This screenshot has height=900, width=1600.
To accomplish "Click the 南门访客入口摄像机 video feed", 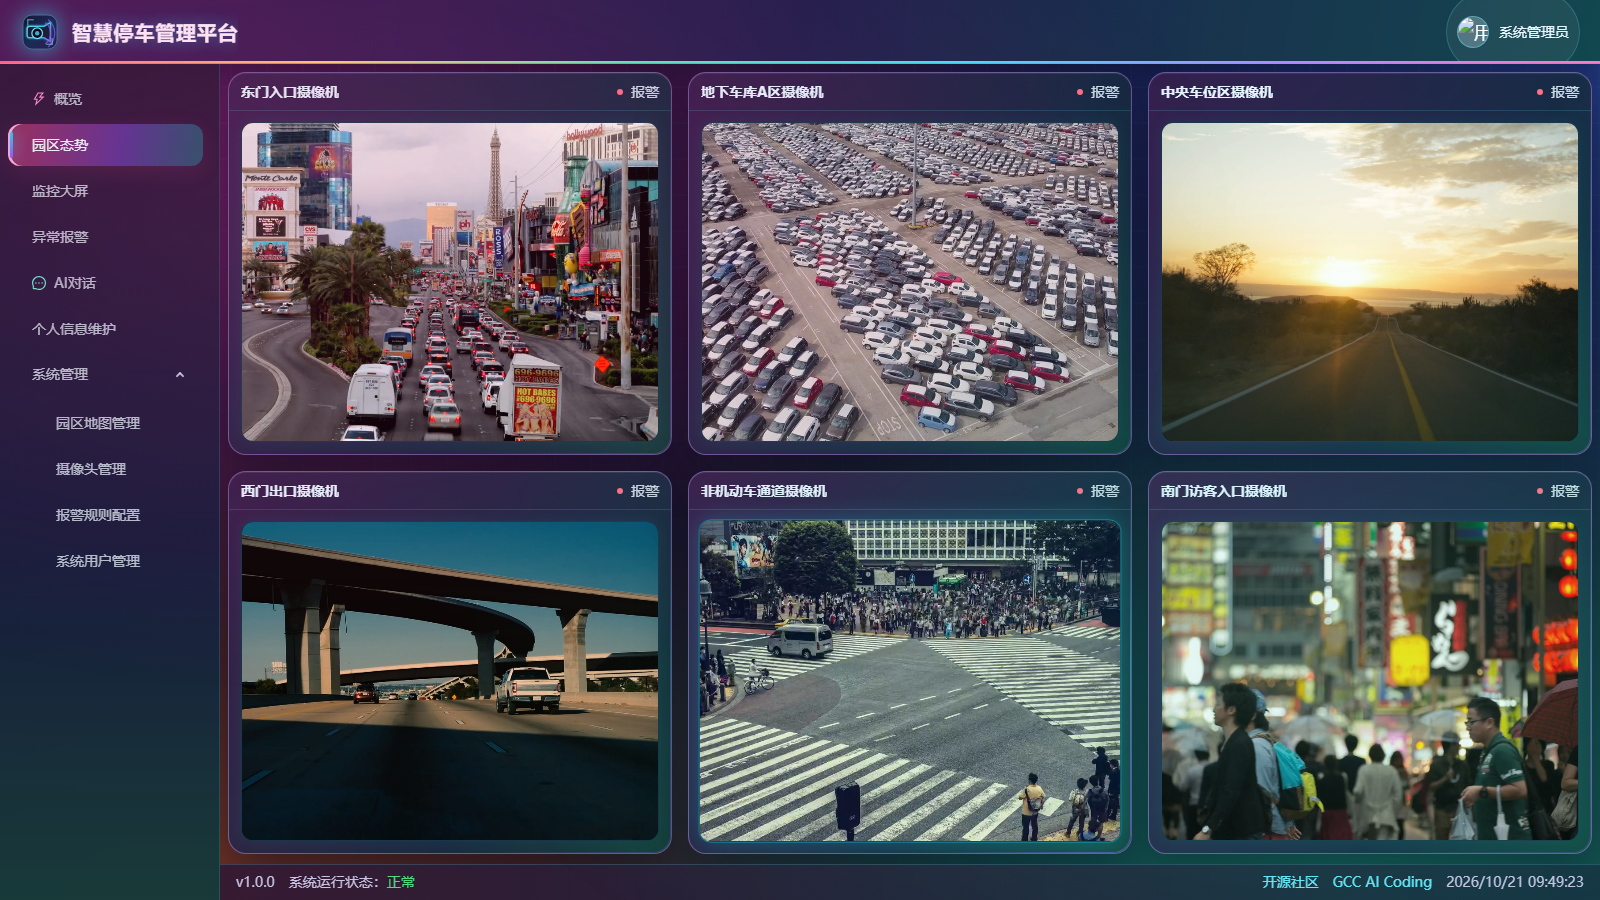I will 1370,681.
